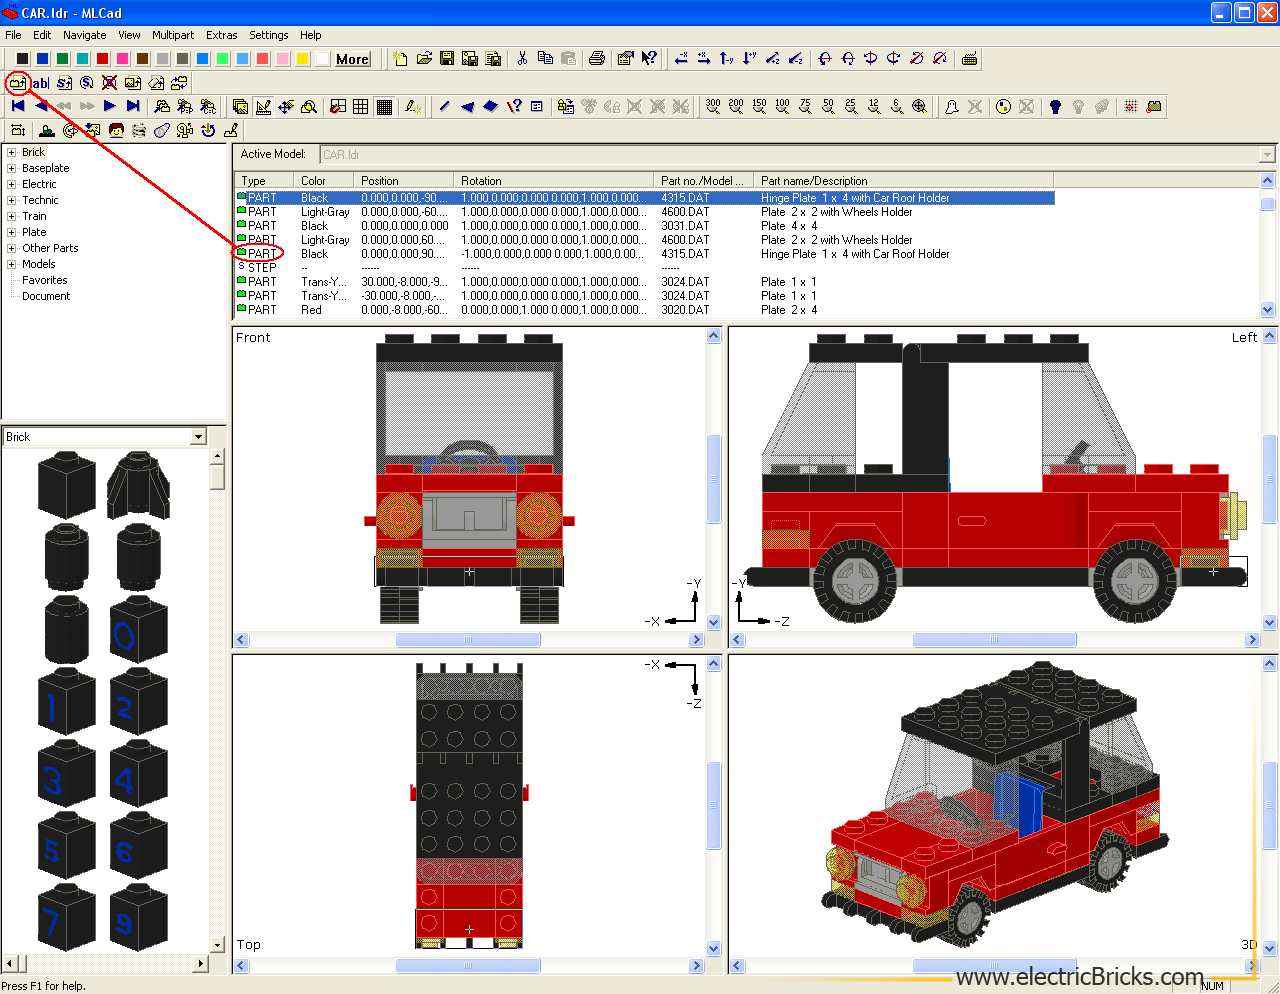Pick the black color swatch
1280x994 pixels.
coord(22,59)
